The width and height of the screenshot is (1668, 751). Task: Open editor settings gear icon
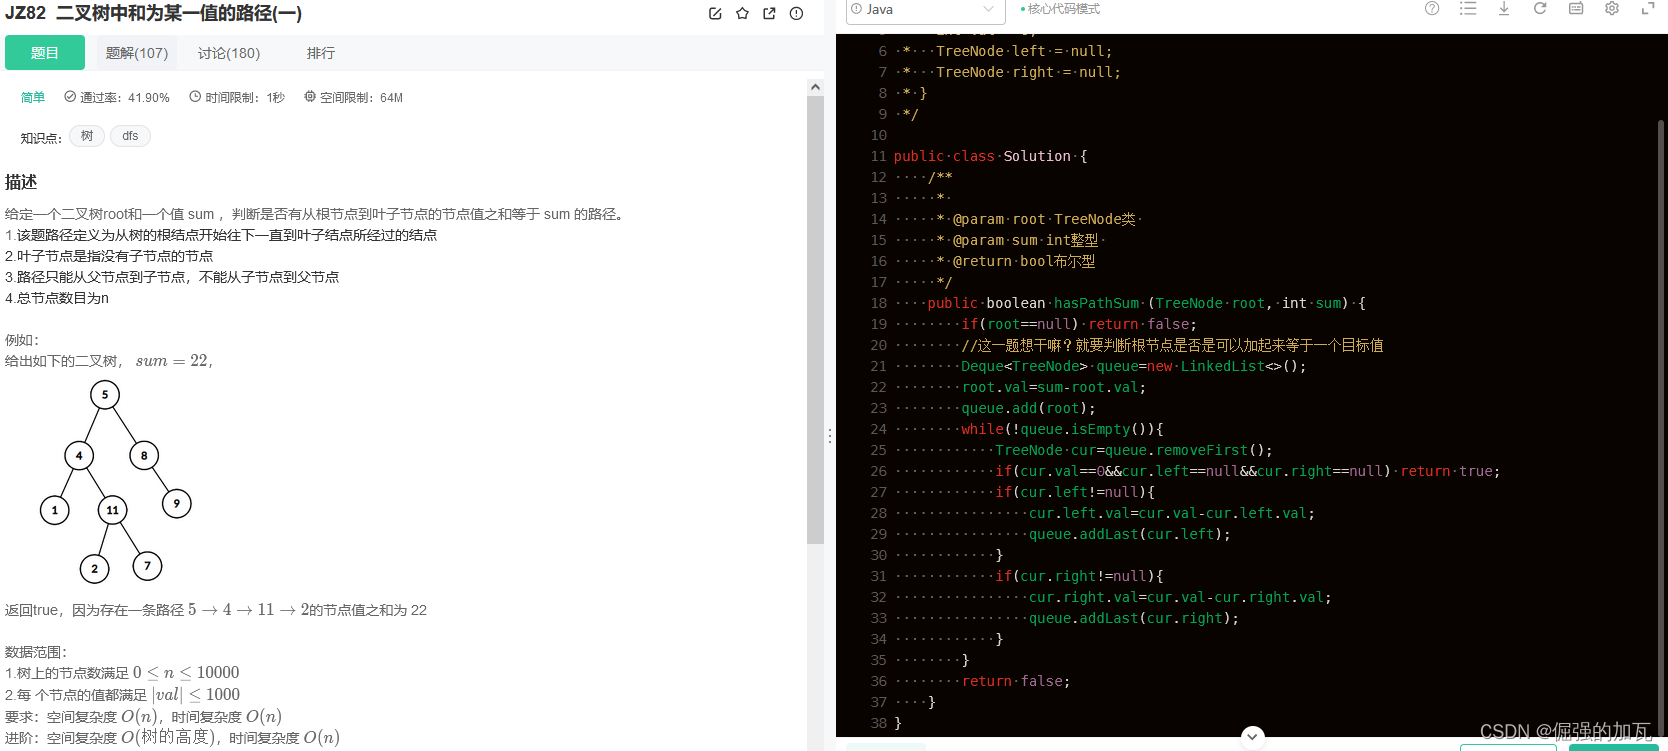[1612, 8]
